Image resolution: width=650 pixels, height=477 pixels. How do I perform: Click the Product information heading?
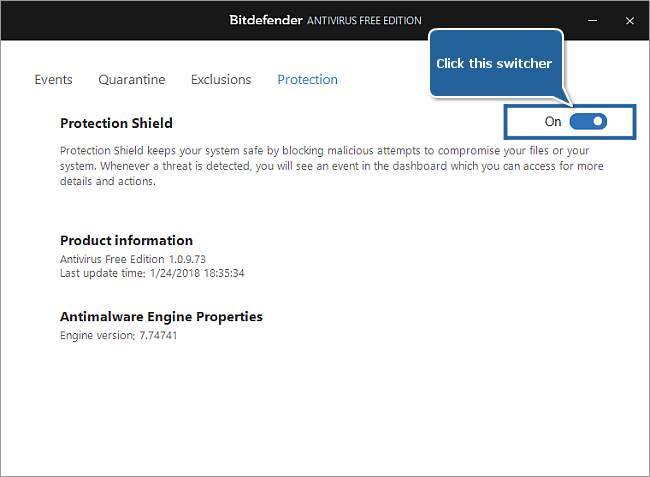pos(126,240)
